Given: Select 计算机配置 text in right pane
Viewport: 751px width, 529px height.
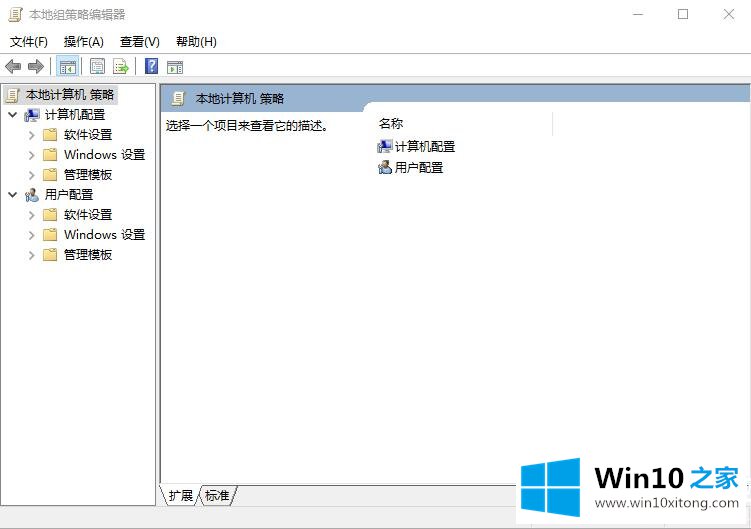Looking at the screenshot, I should pos(425,147).
